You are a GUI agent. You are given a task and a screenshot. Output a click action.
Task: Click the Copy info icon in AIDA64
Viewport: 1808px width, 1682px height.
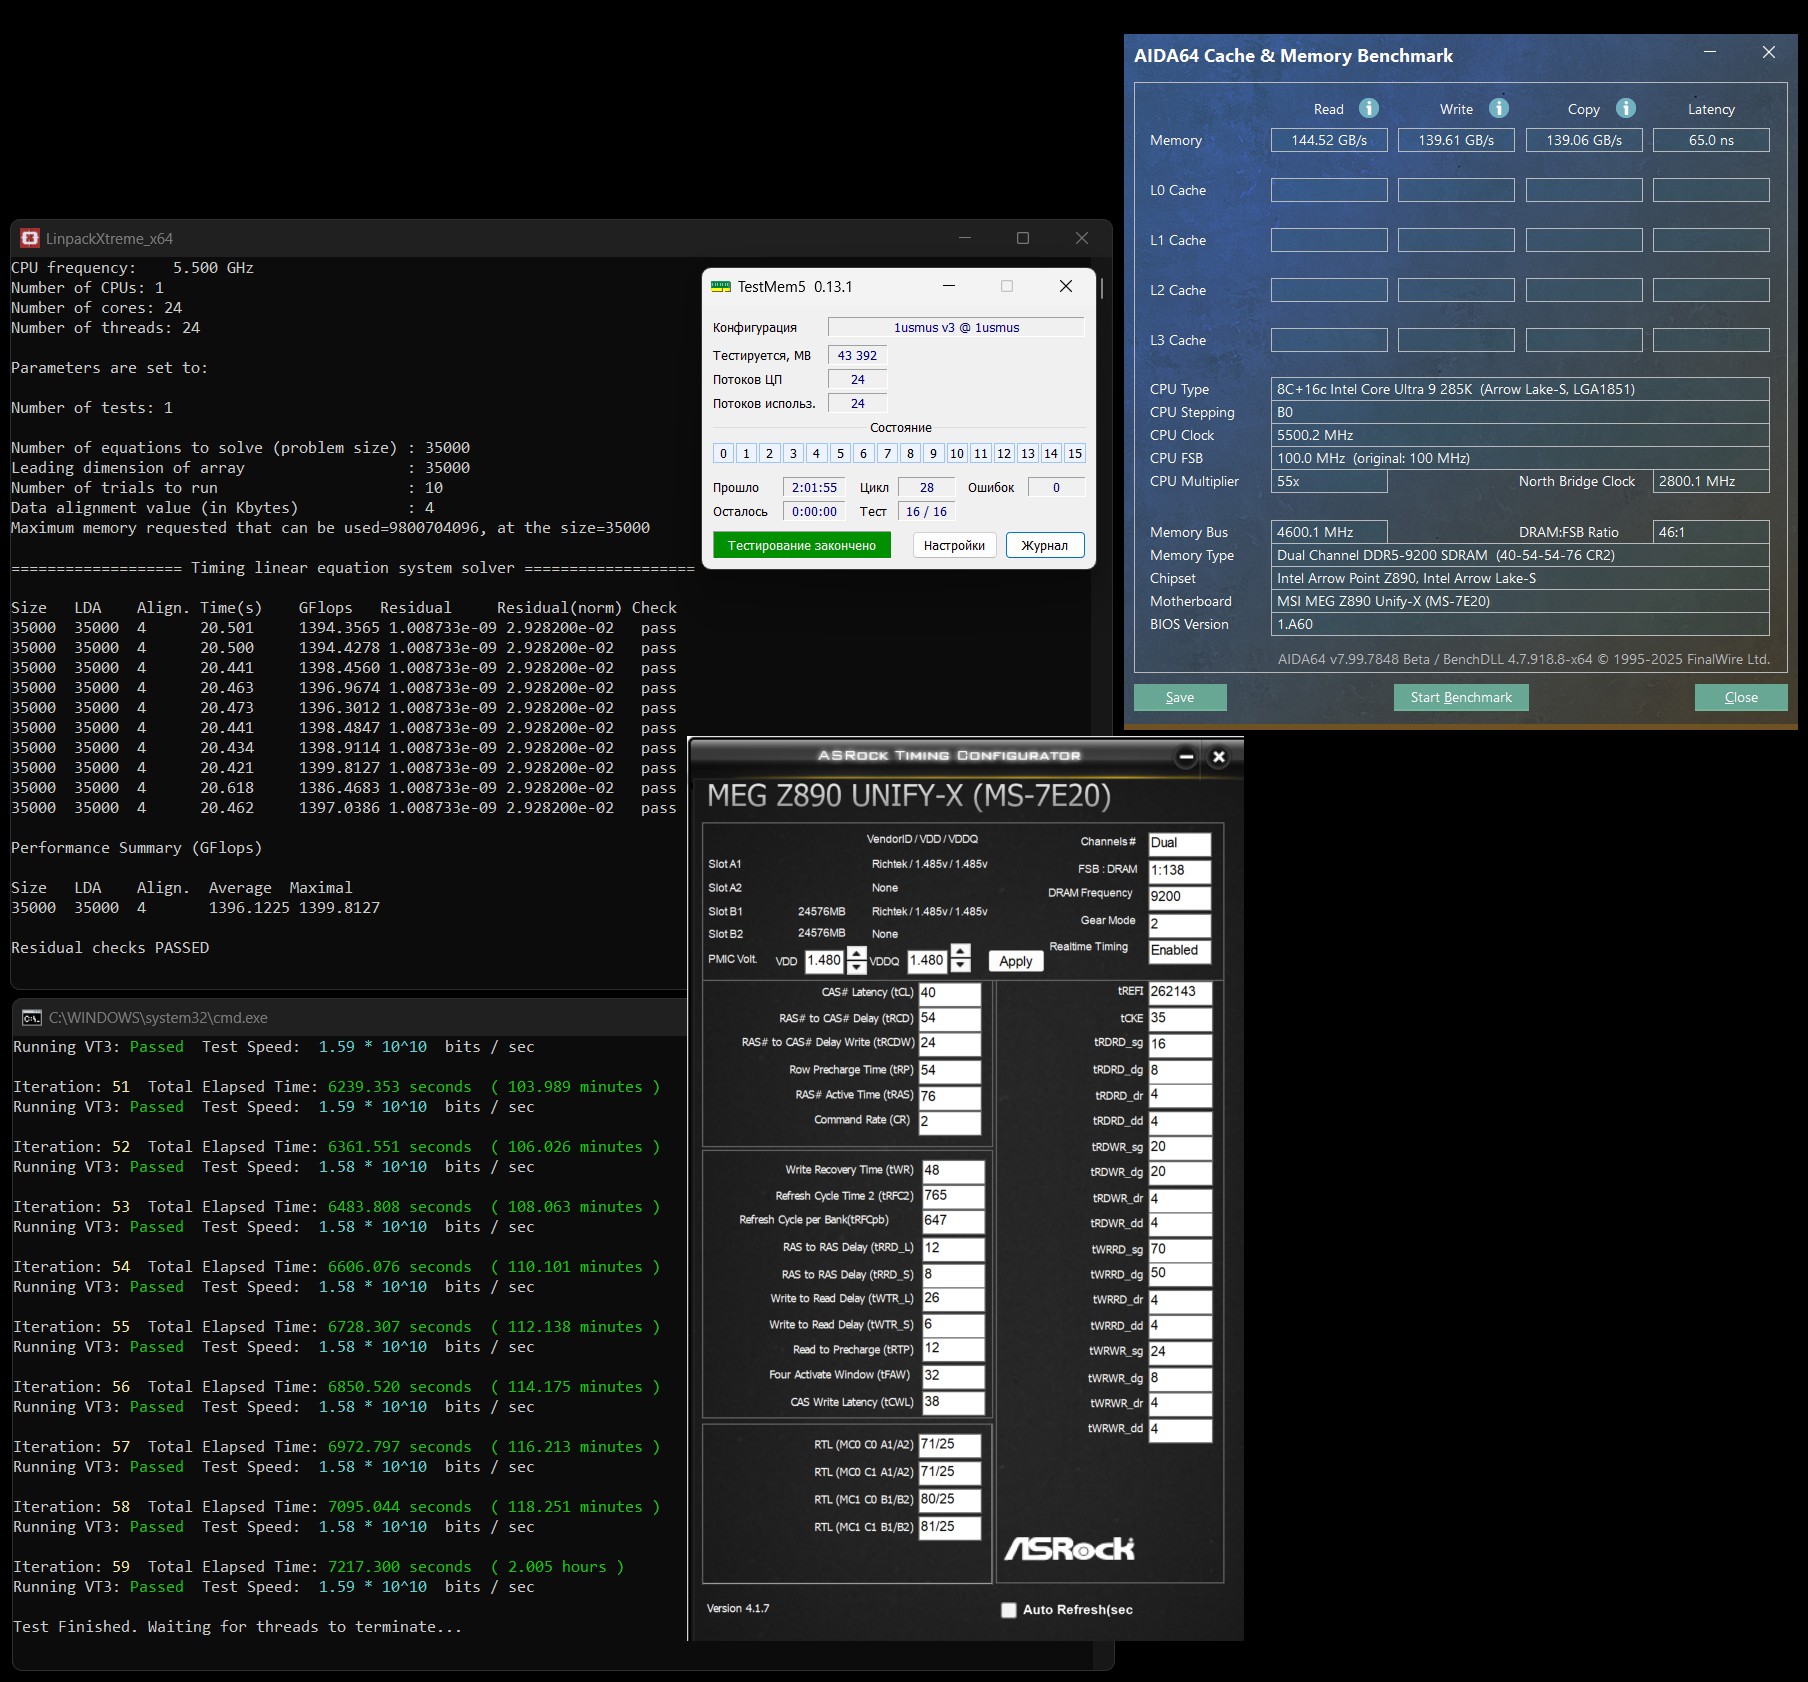tap(1626, 108)
